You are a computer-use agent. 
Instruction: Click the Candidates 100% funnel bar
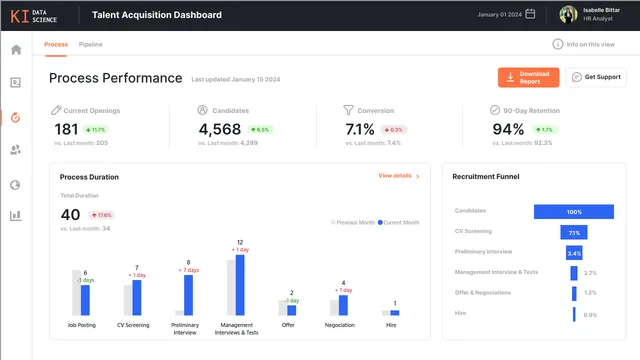(574, 212)
